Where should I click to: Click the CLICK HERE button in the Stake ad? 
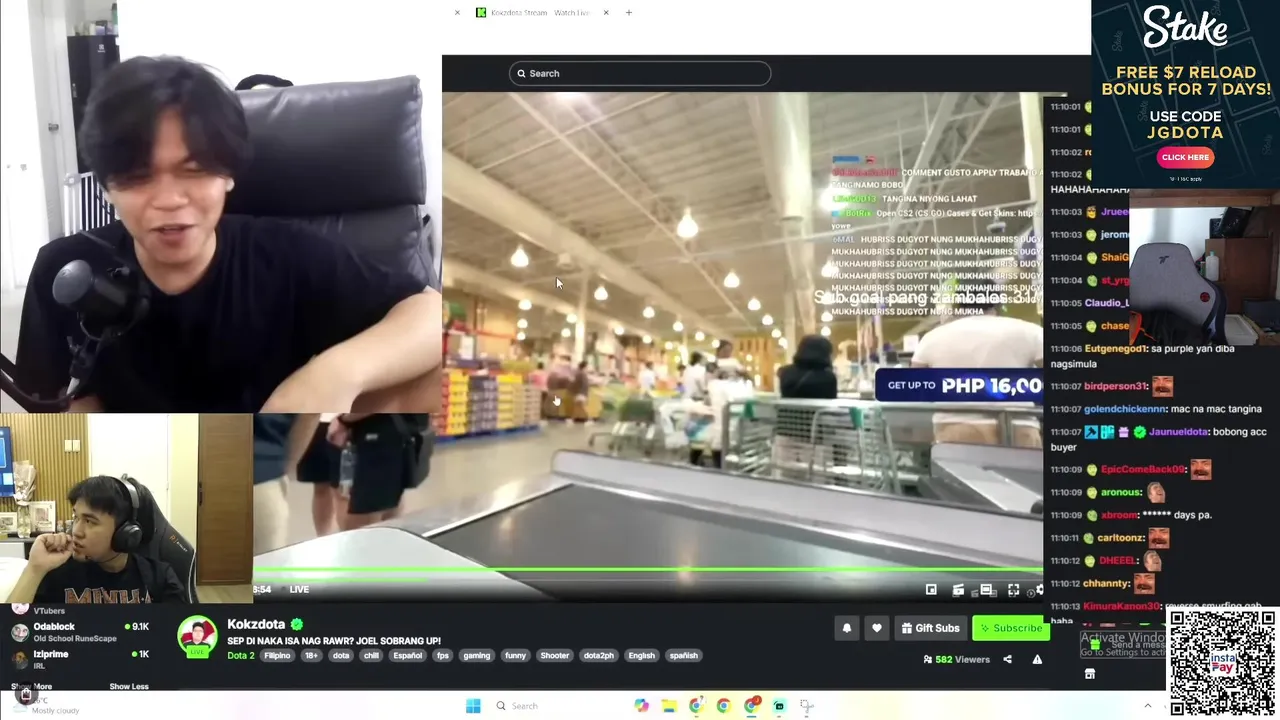[1185, 157]
